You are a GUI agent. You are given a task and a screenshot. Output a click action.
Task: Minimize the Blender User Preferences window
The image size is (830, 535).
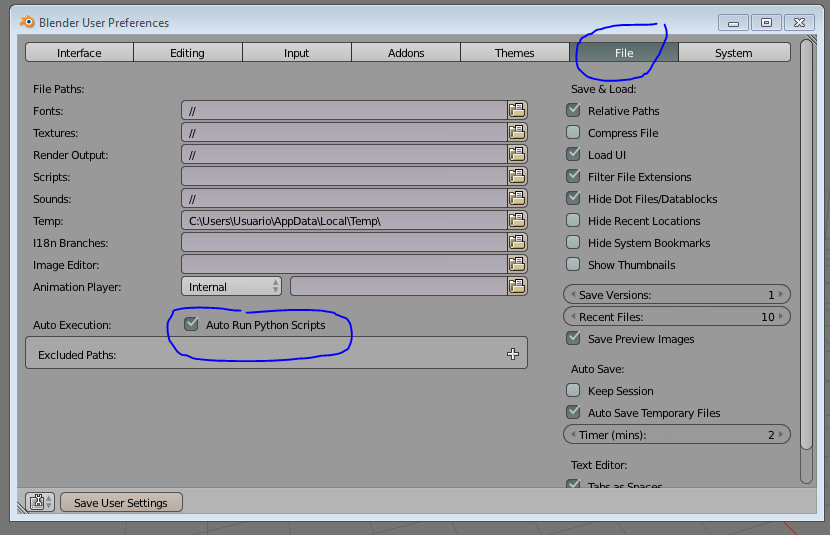coord(733,22)
